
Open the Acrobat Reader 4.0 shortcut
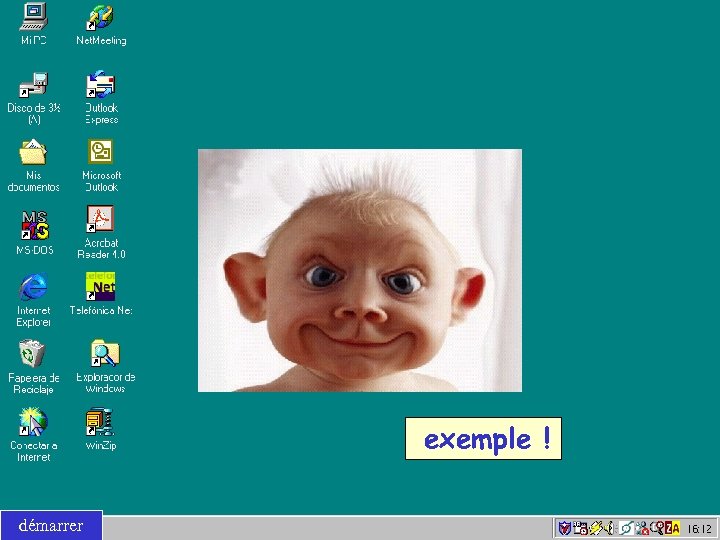coord(101,232)
